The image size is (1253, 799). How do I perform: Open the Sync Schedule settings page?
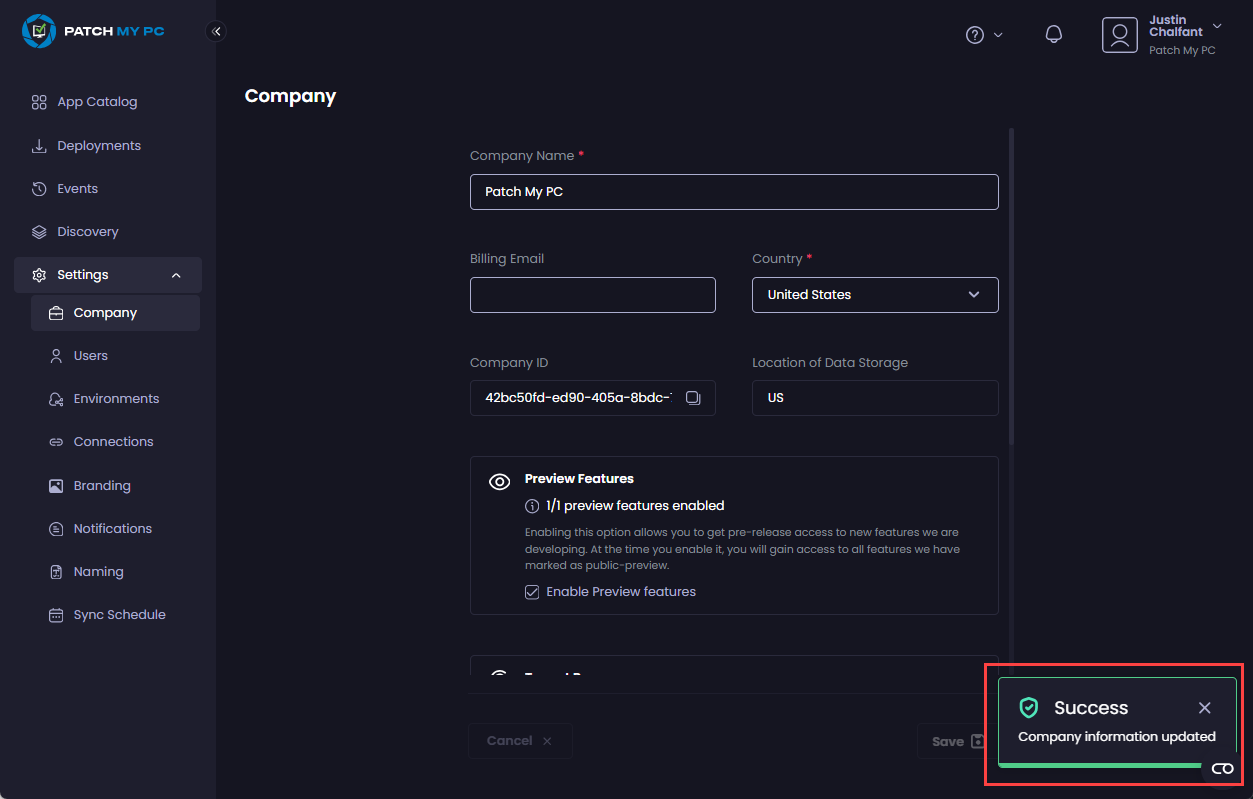click(x=118, y=614)
